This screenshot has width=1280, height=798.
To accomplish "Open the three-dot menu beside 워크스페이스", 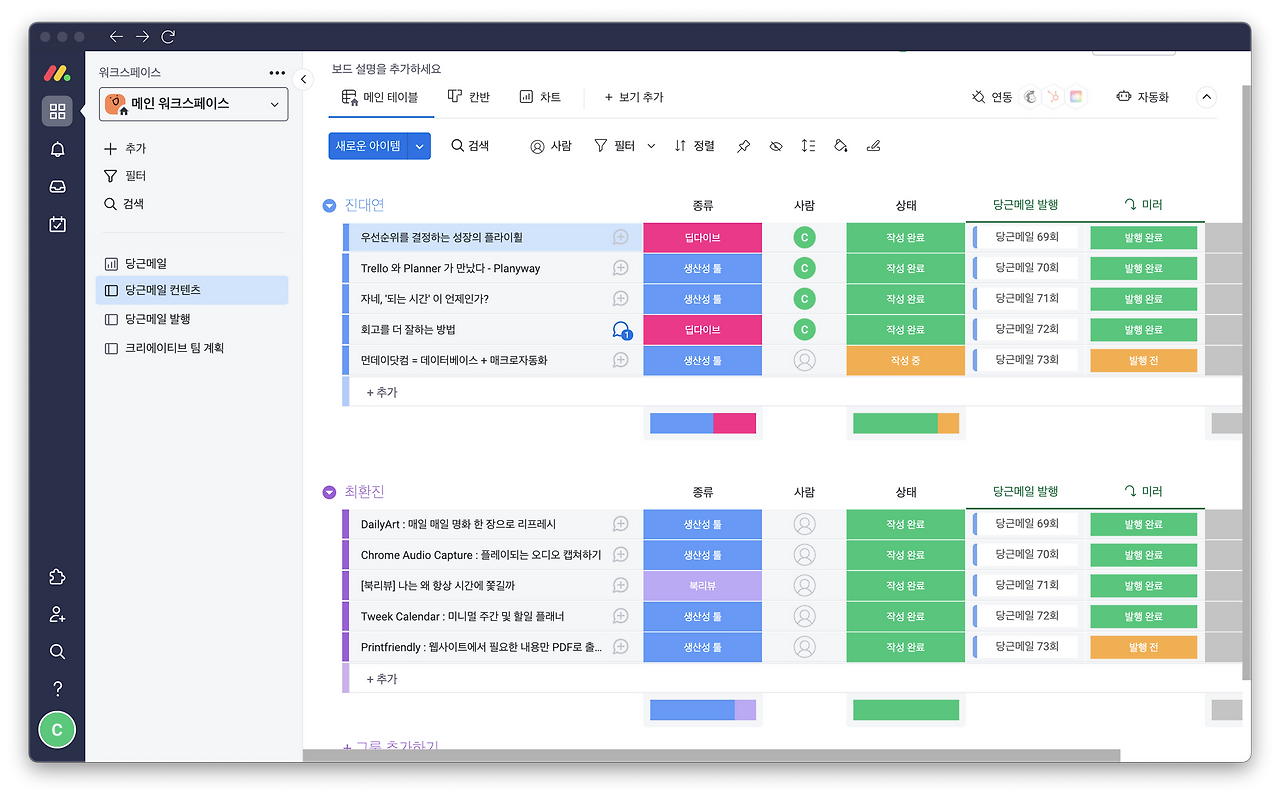I will click(277, 72).
